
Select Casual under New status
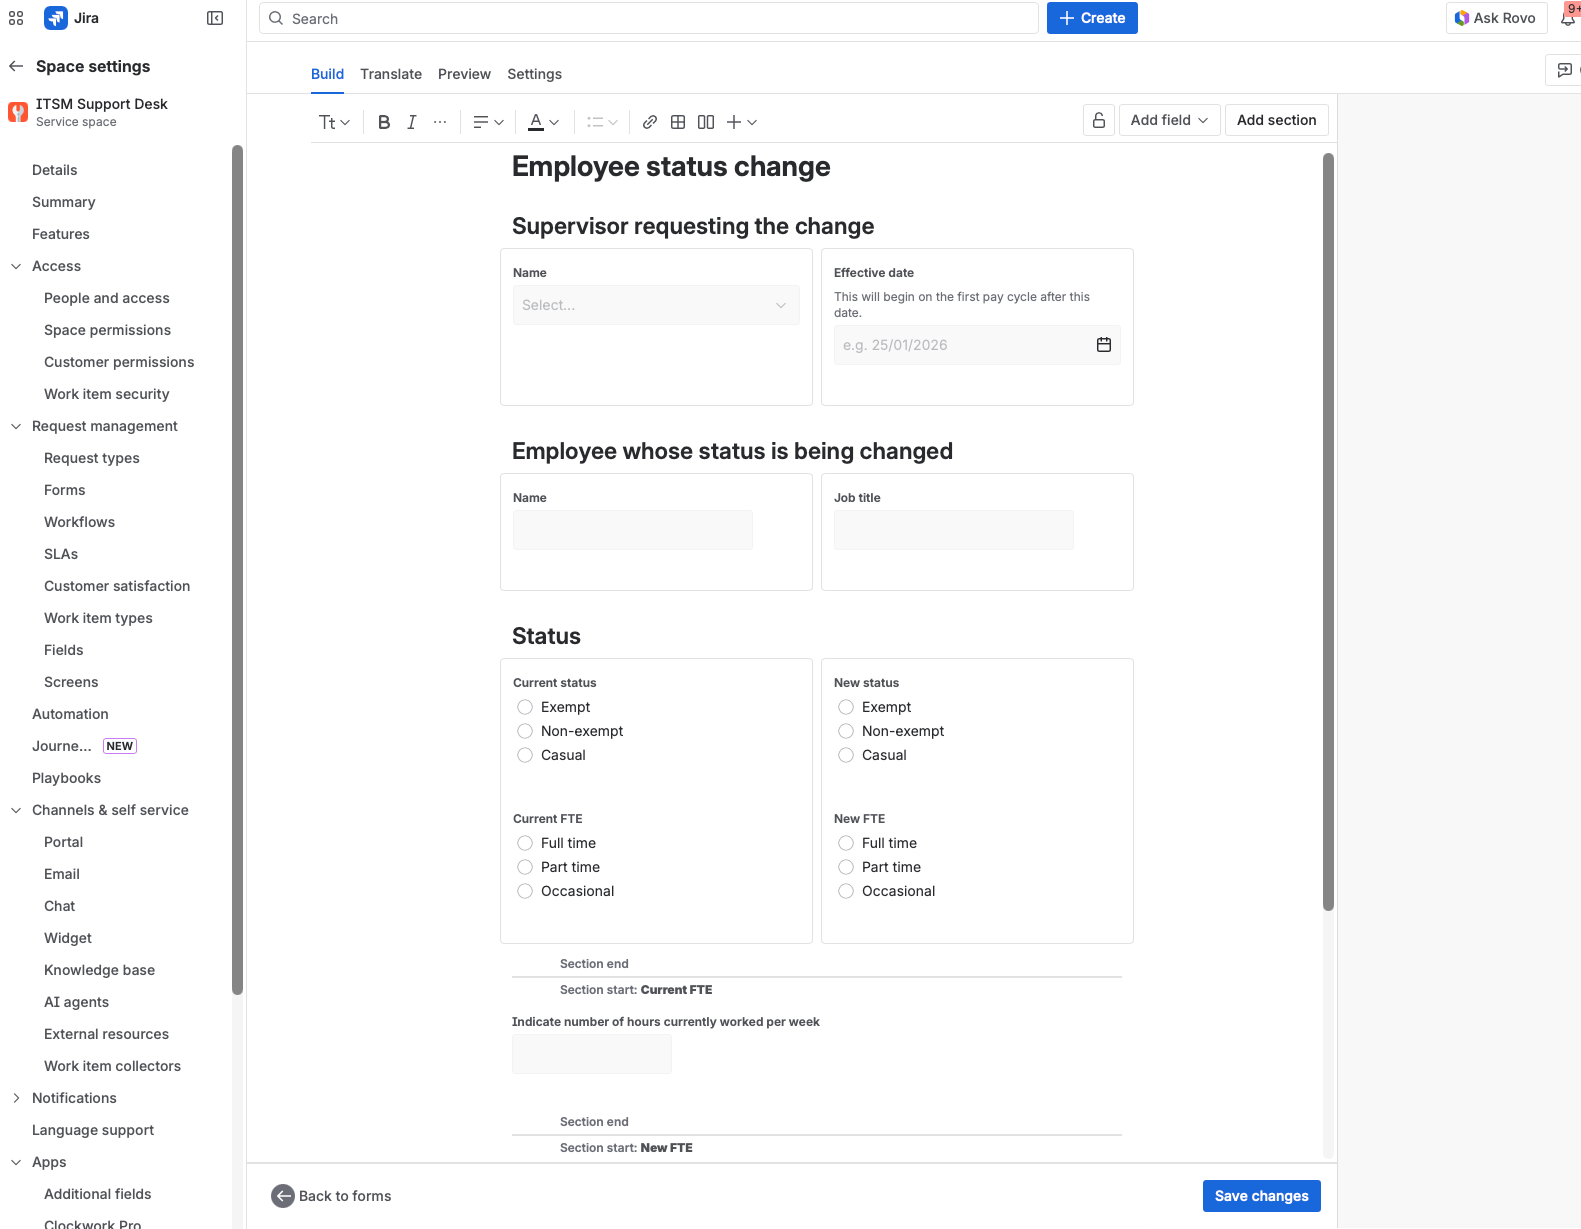[846, 755]
